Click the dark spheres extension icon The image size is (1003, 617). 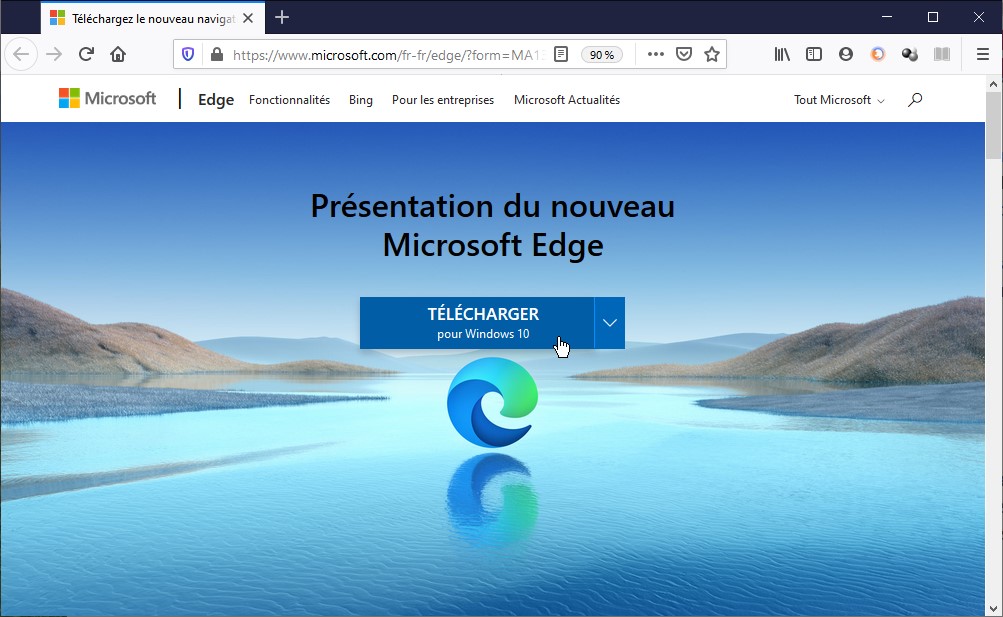click(910, 54)
